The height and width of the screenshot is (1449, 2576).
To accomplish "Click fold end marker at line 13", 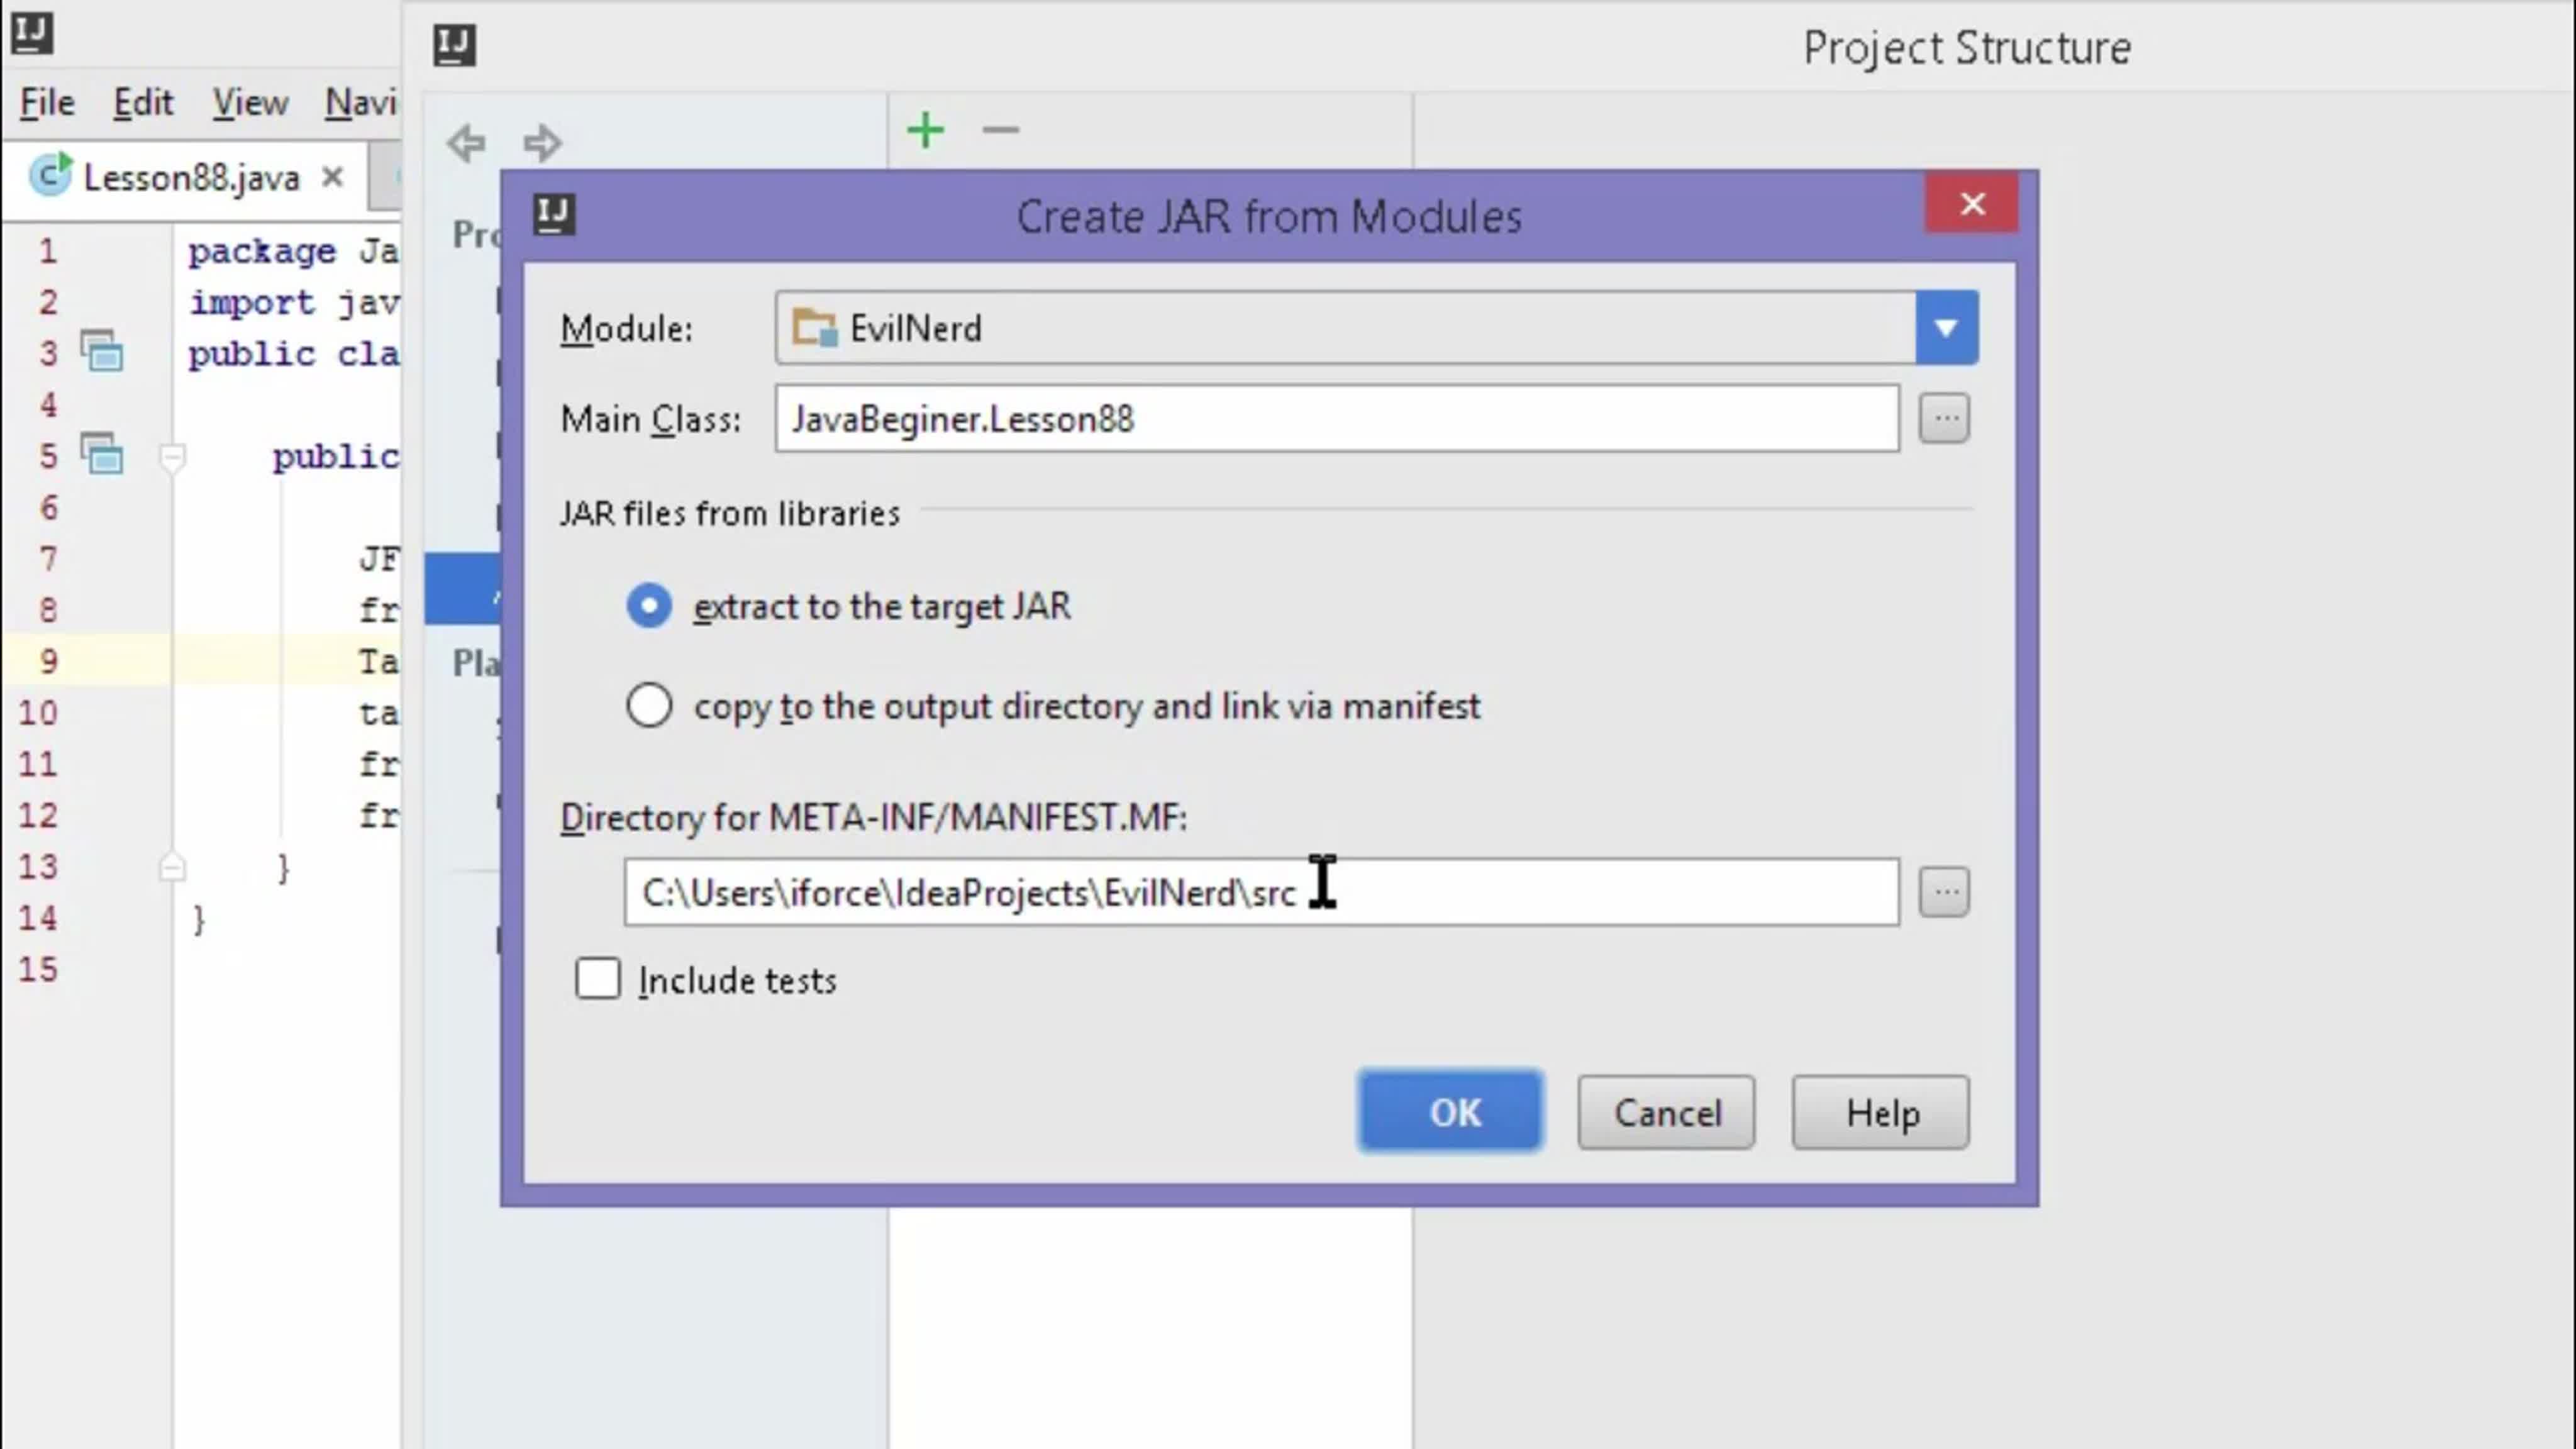I will click(x=172, y=867).
